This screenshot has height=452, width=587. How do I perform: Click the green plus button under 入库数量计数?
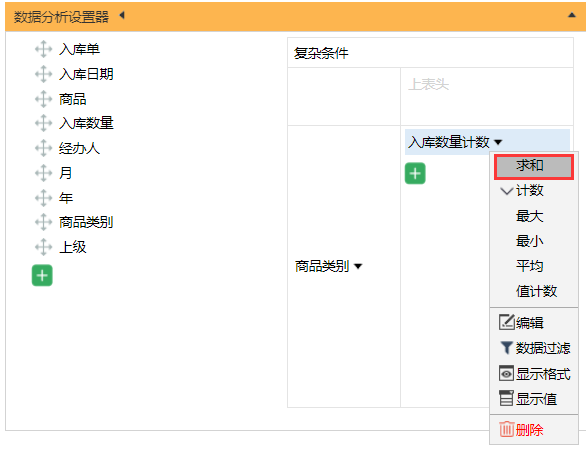(415, 173)
